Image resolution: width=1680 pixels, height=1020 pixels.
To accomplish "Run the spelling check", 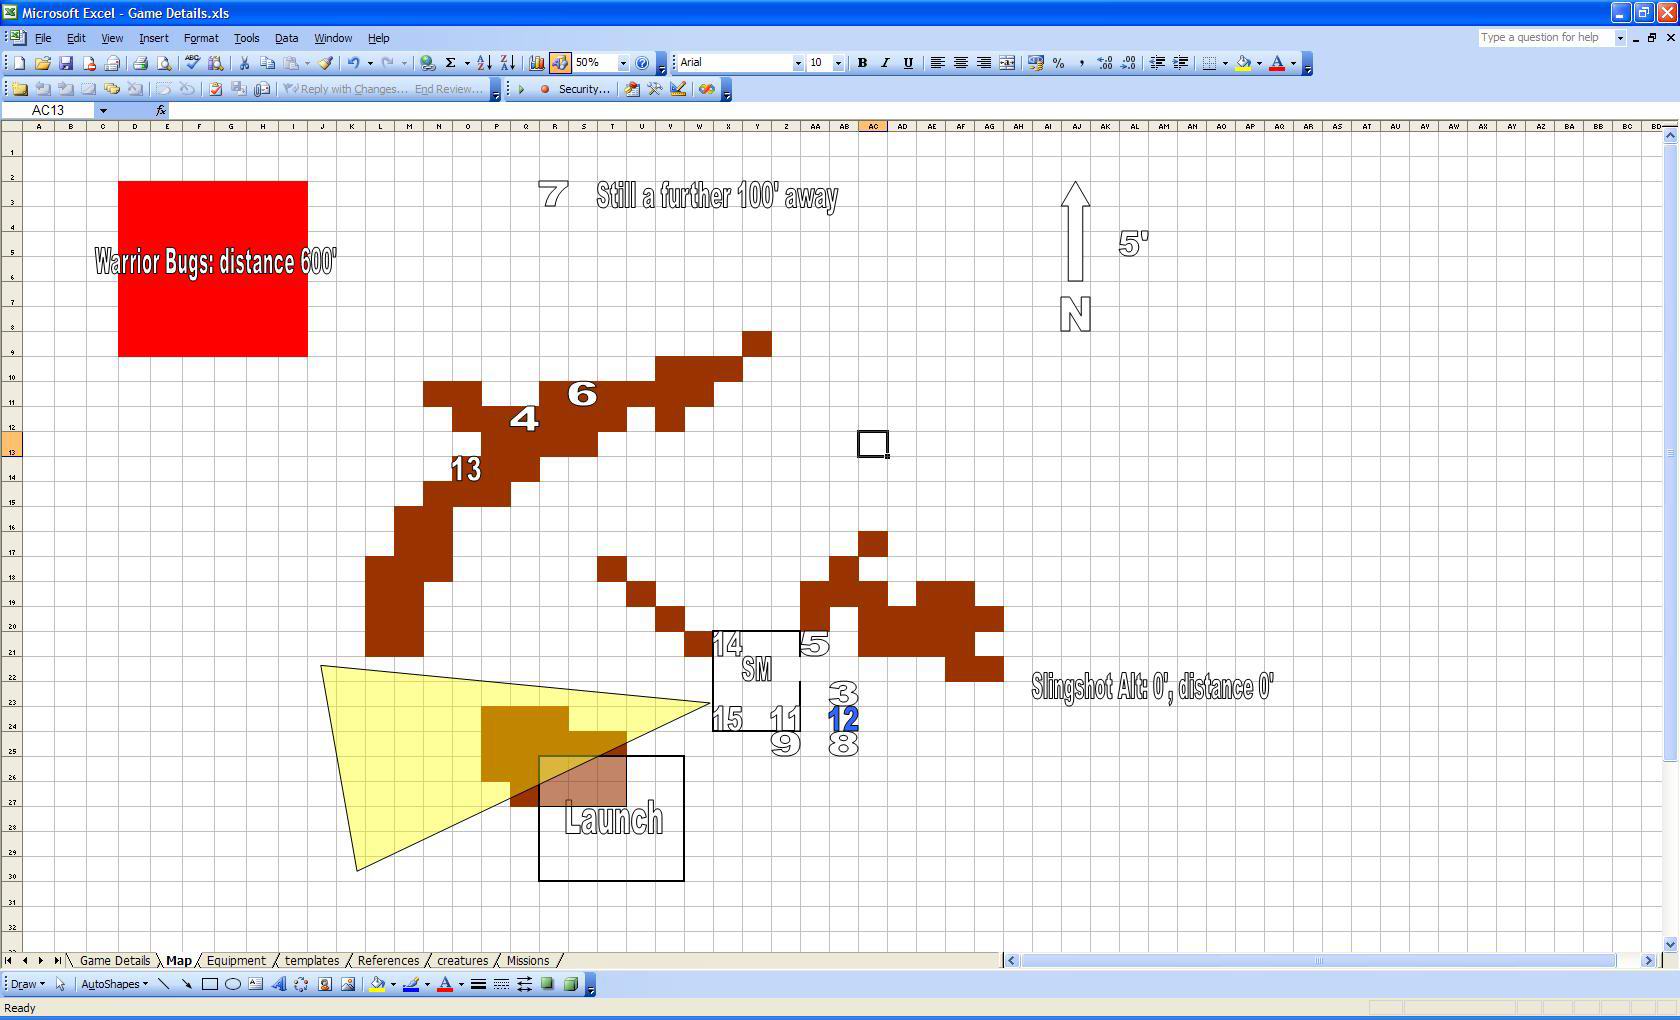I will tap(192, 63).
